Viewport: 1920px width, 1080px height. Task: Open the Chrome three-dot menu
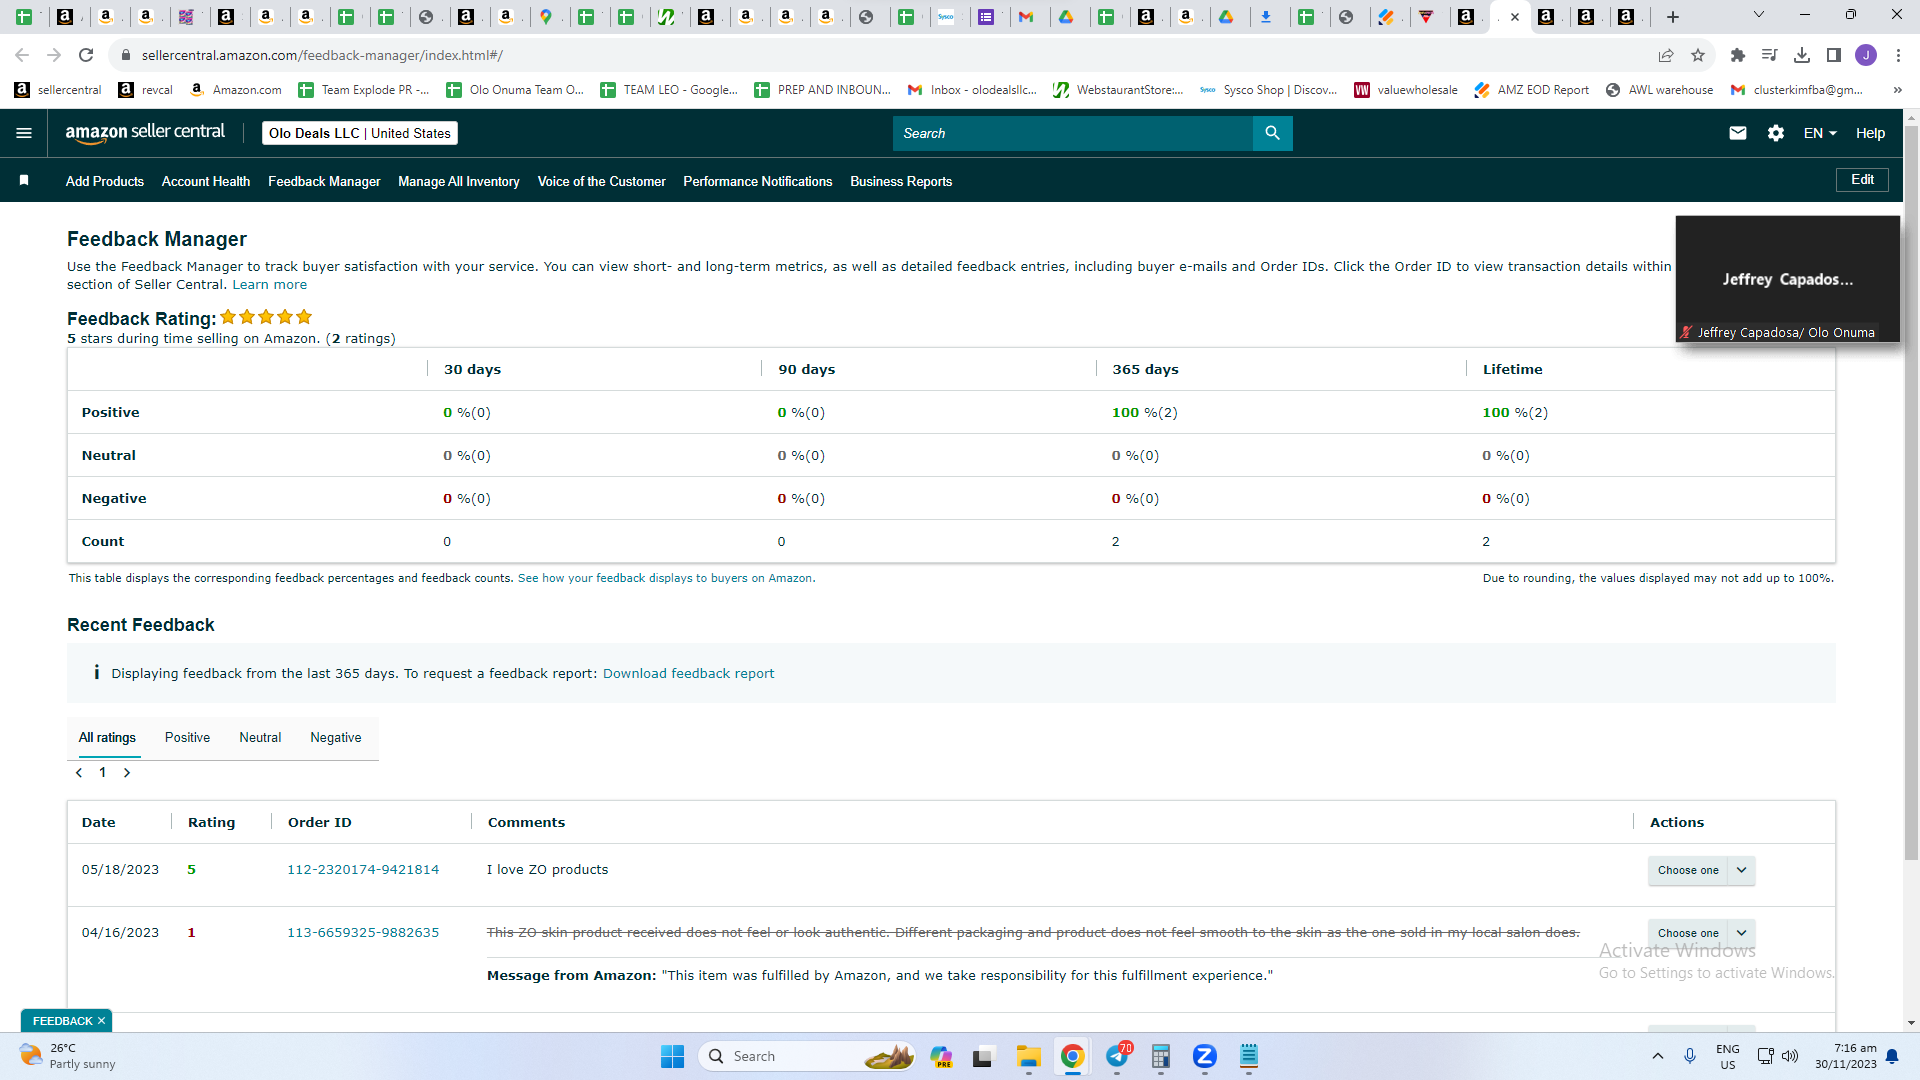click(1898, 55)
